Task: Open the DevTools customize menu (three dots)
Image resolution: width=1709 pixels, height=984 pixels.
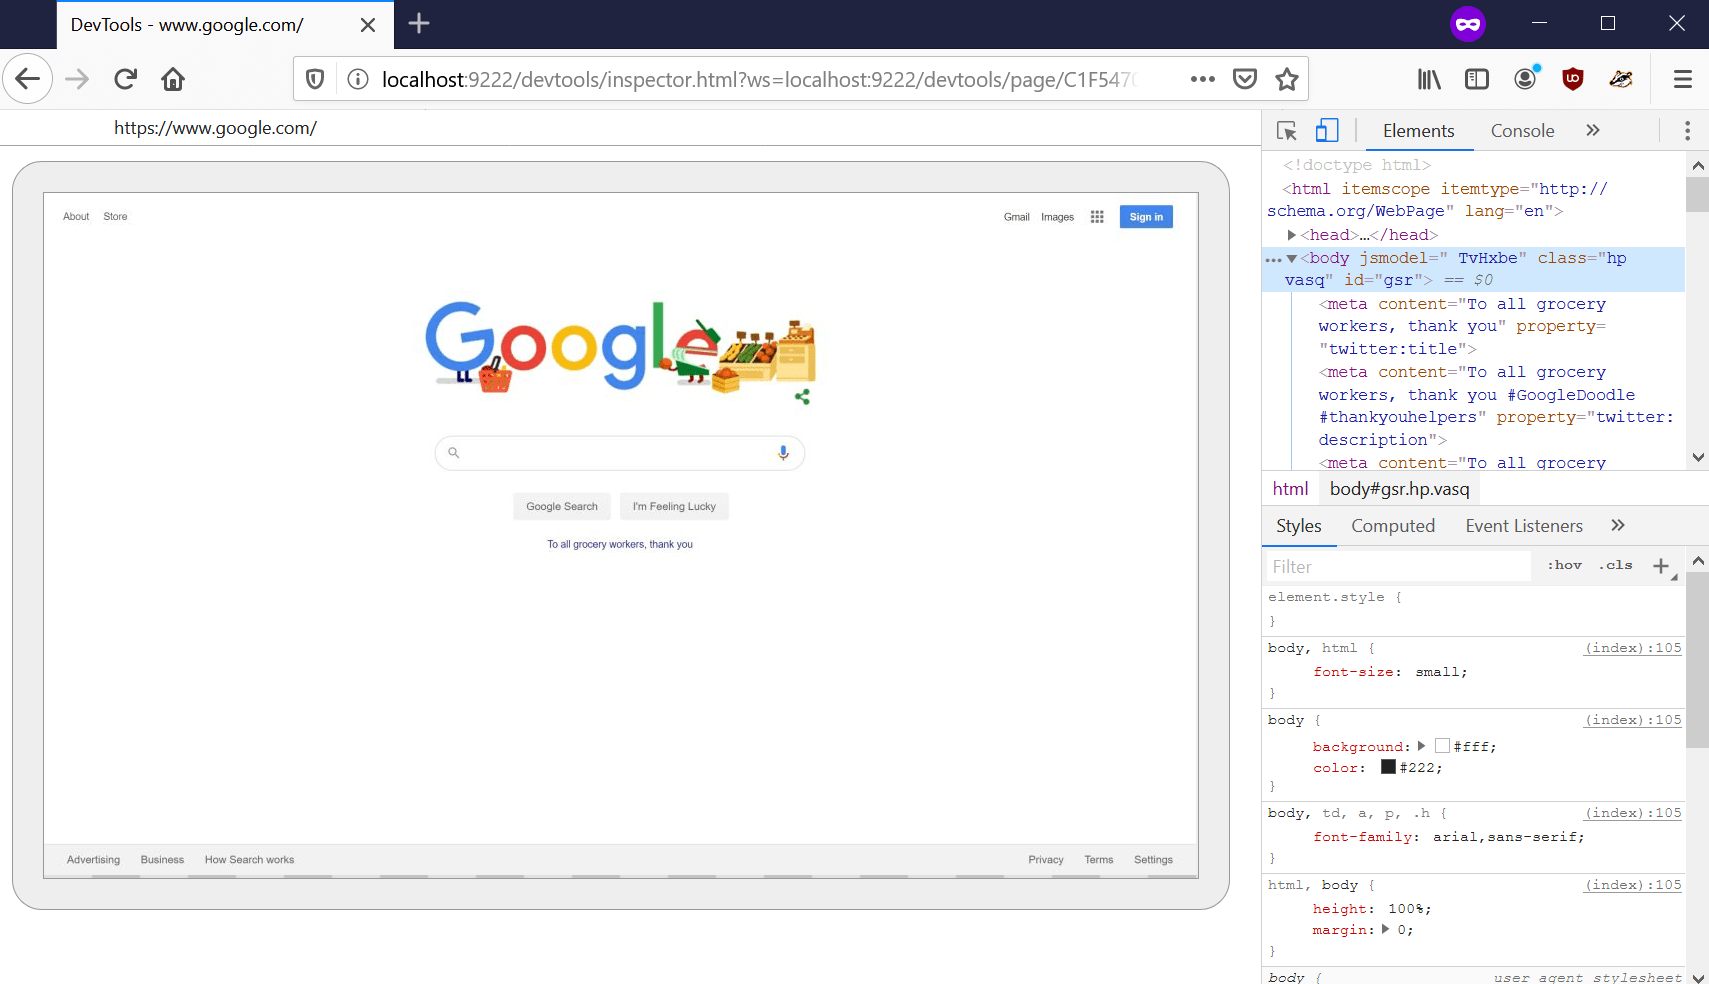Action: pyautogui.click(x=1688, y=130)
